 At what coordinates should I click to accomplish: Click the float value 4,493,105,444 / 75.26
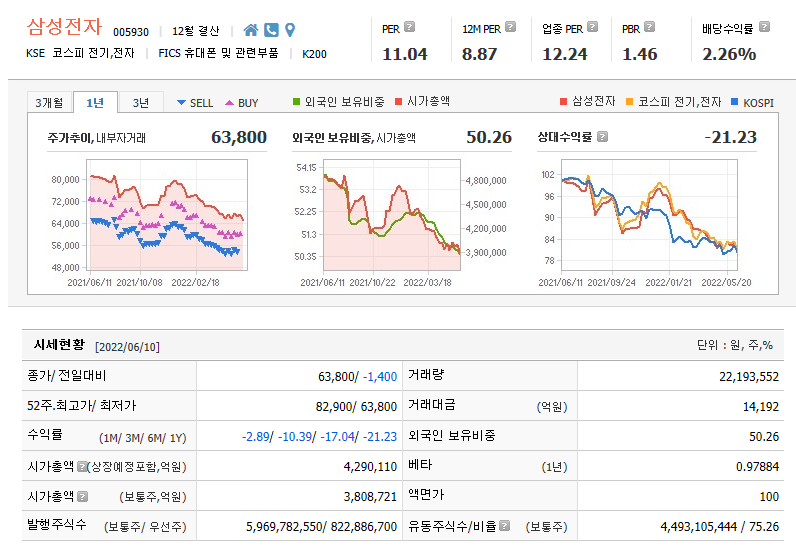point(719,527)
